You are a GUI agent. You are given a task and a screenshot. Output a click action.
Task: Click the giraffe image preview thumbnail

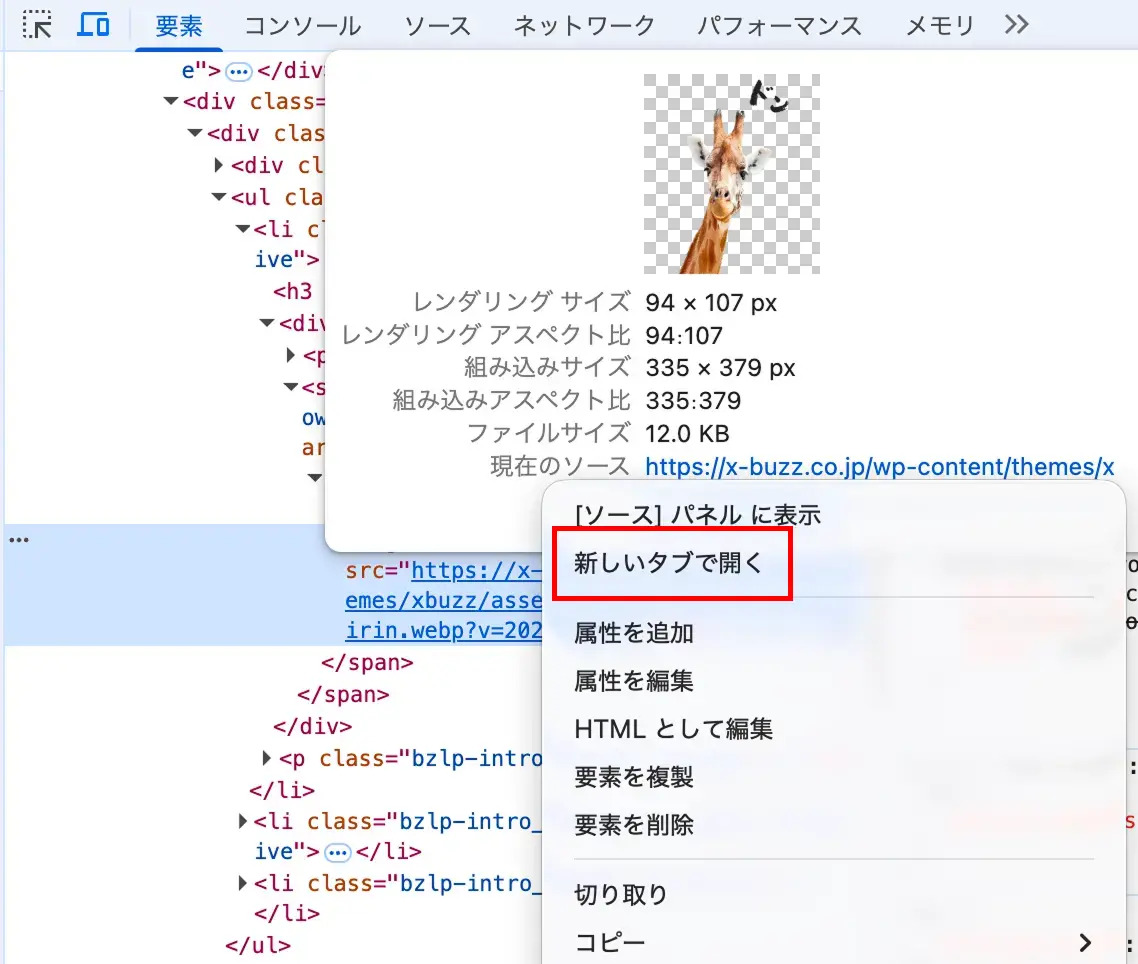[x=732, y=173]
